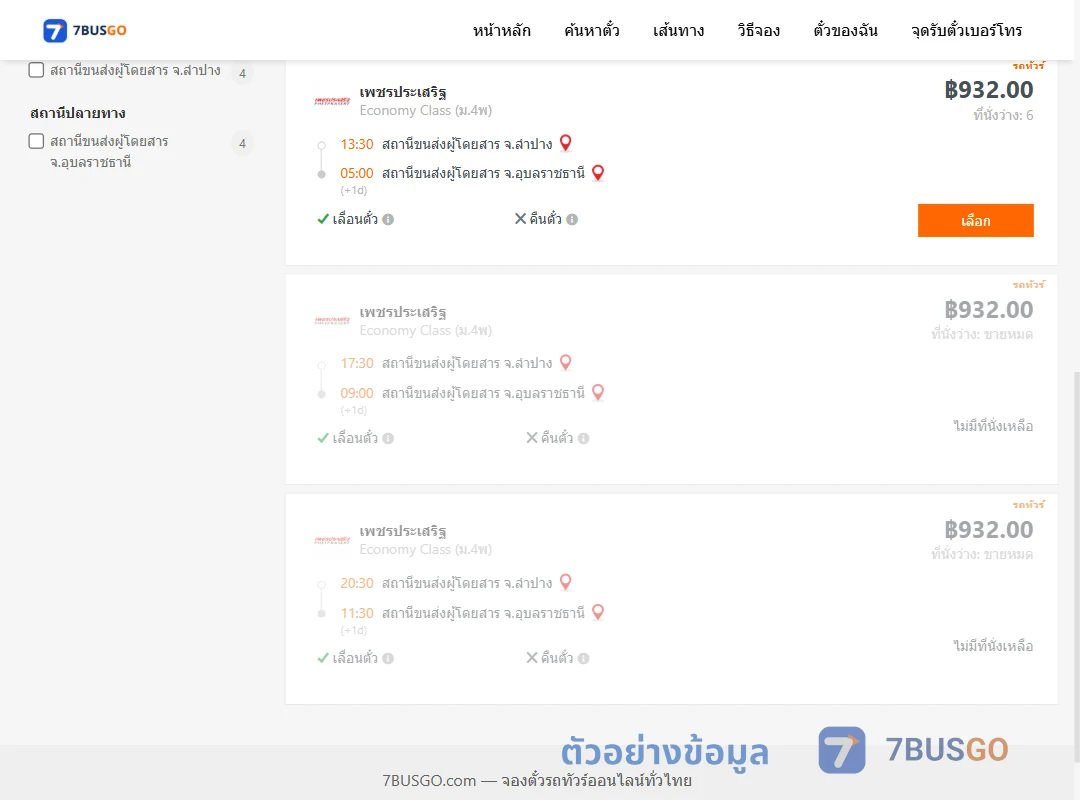Click info icon beside คืนตั๋ว on 17:30 trip

583,439
